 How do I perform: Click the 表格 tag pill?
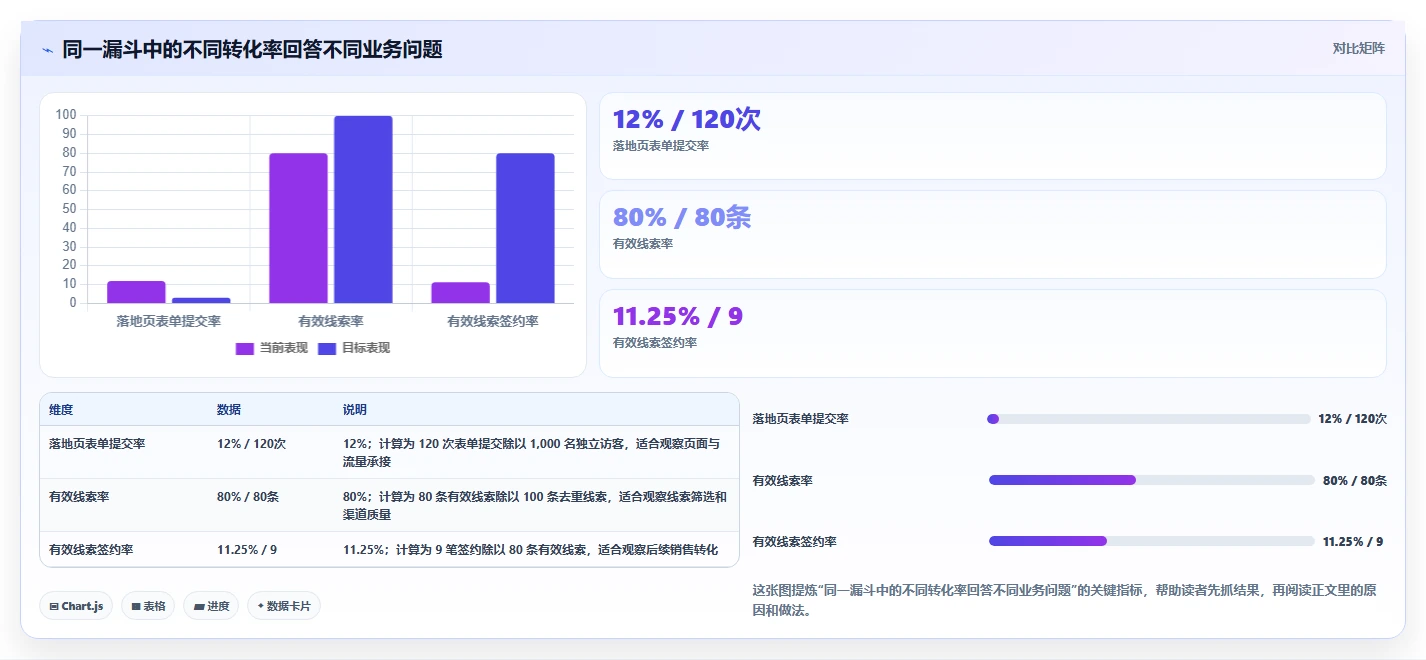pos(148,606)
